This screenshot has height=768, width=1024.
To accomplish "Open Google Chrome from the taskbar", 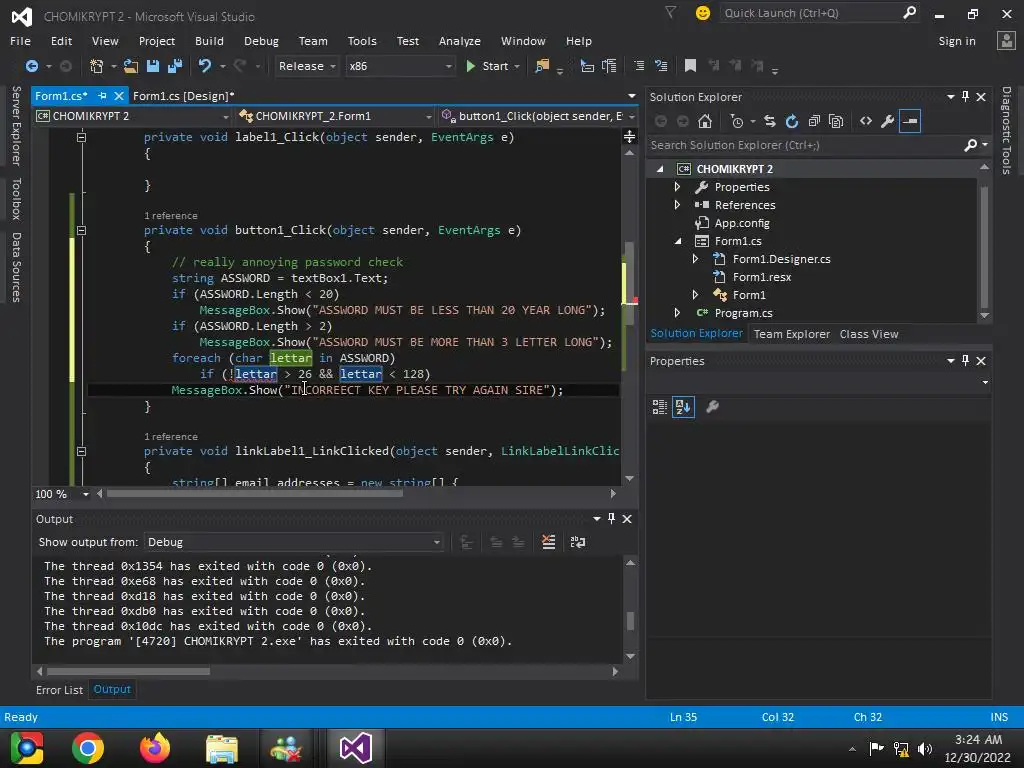I will [x=88, y=748].
